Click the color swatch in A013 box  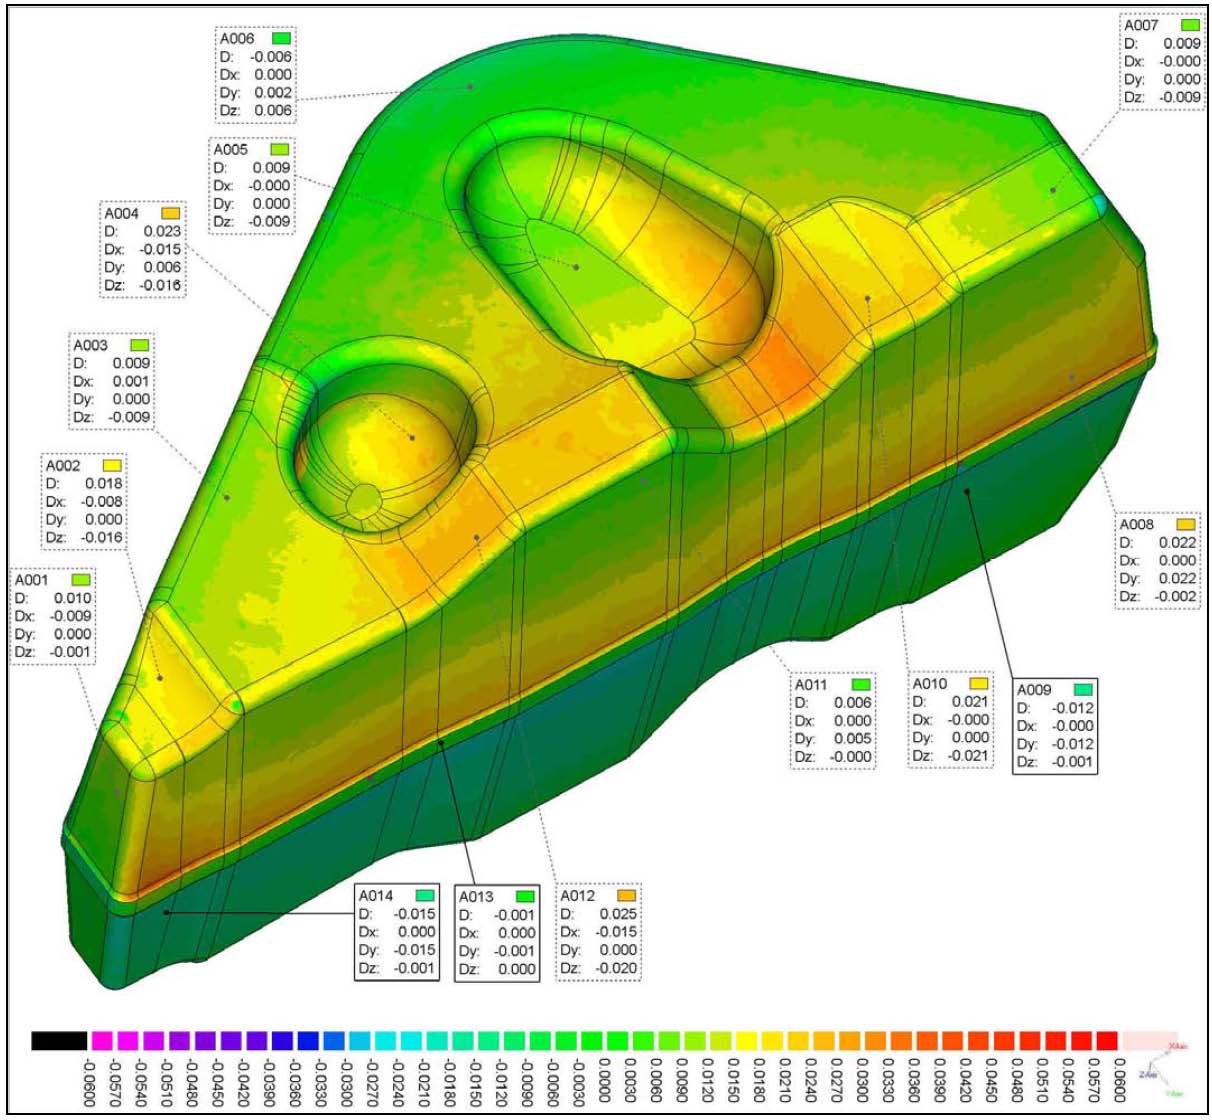click(x=526, y=896)
